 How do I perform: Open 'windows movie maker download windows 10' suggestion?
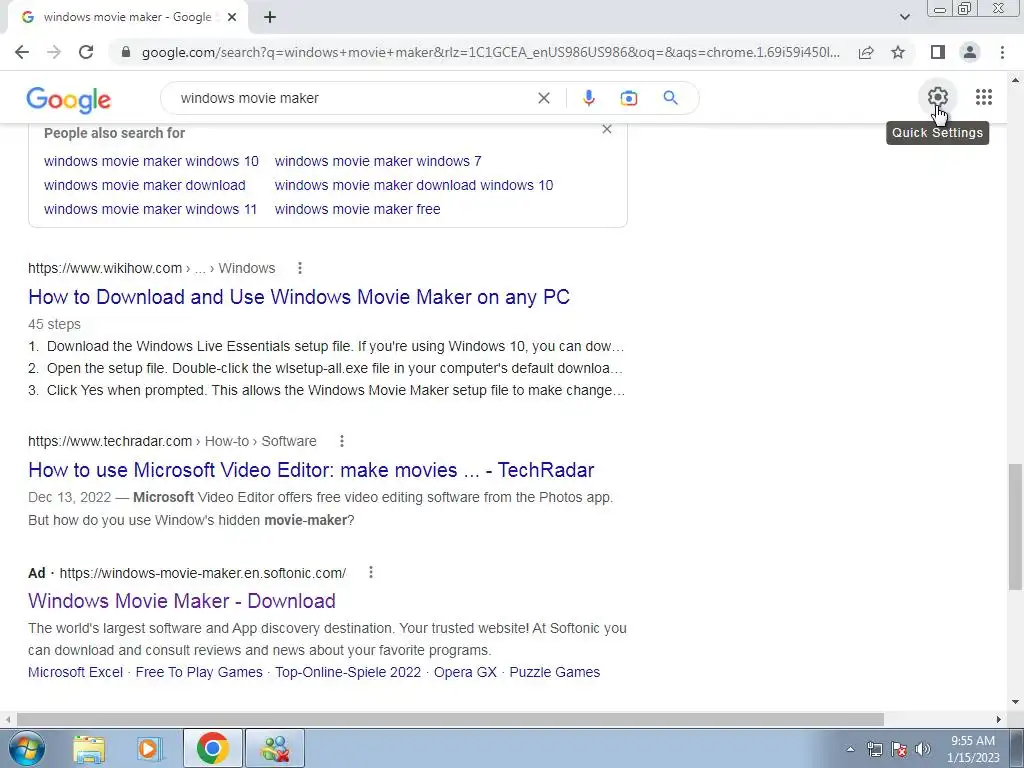click(x=413, y=185)
